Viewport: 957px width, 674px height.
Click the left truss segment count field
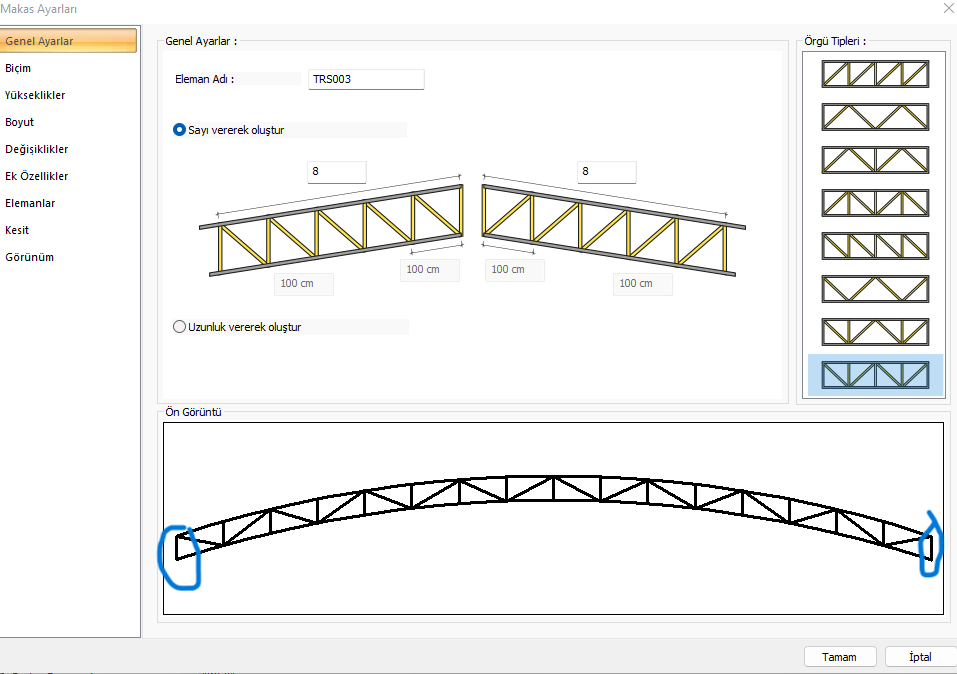[x=336, y=172]
